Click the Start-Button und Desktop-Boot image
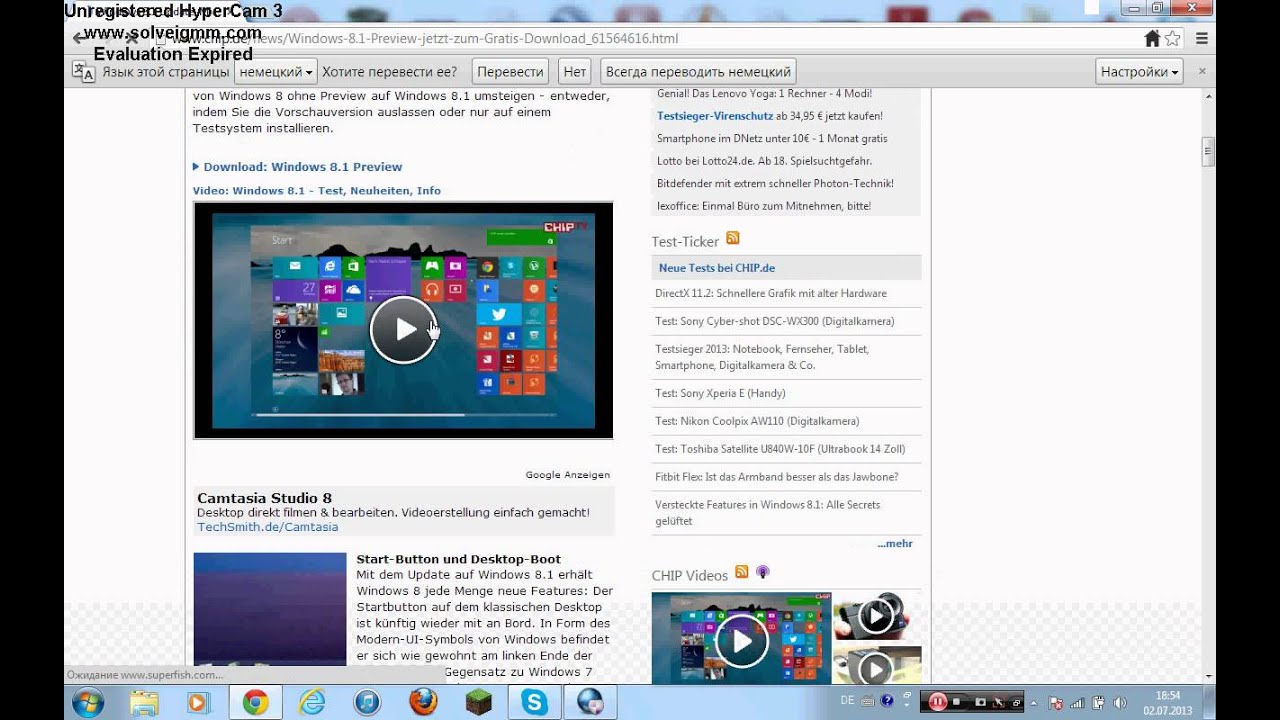 [270, 608]
